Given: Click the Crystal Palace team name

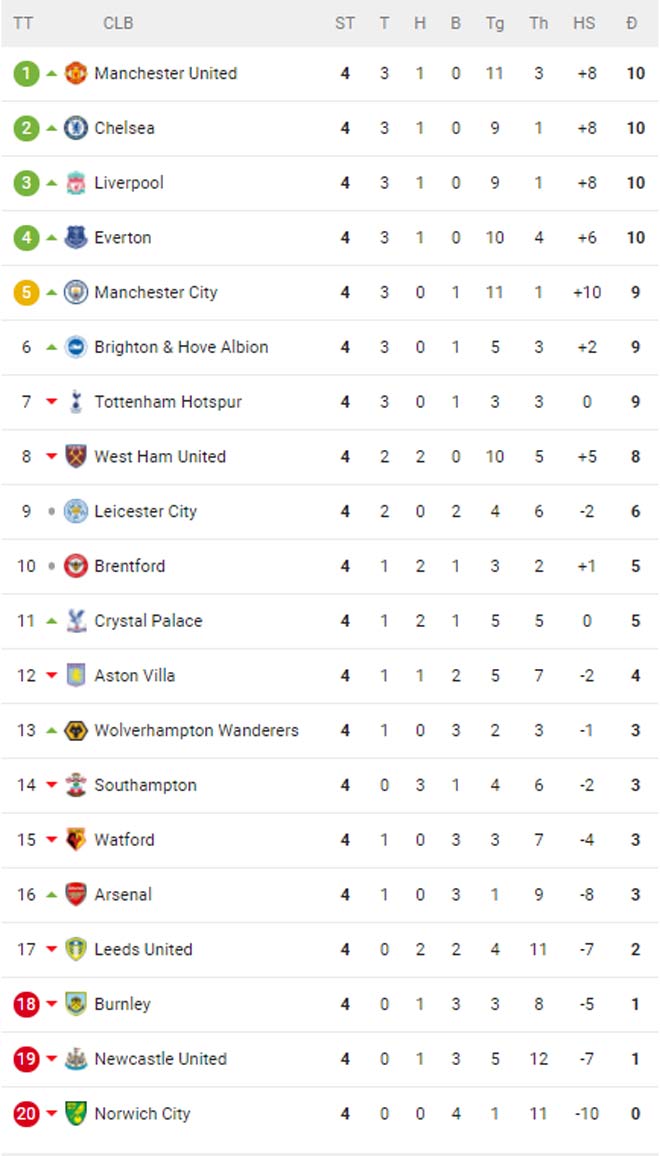Looking at the screenshot, I should click(148, 621).
